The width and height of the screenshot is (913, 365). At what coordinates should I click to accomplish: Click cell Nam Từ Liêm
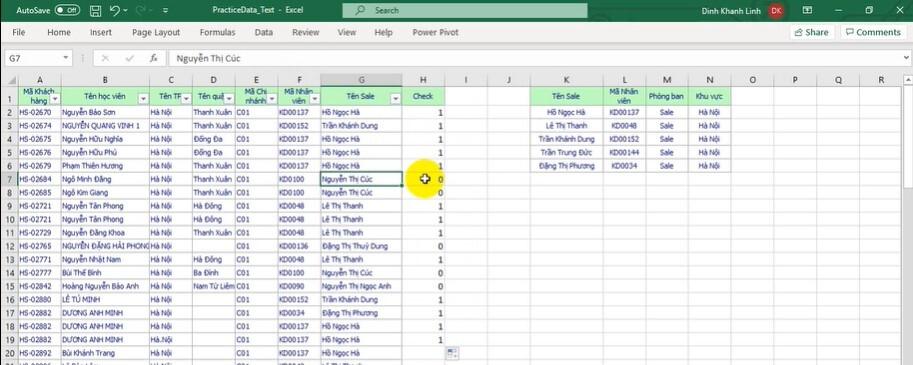pos(214,286)
